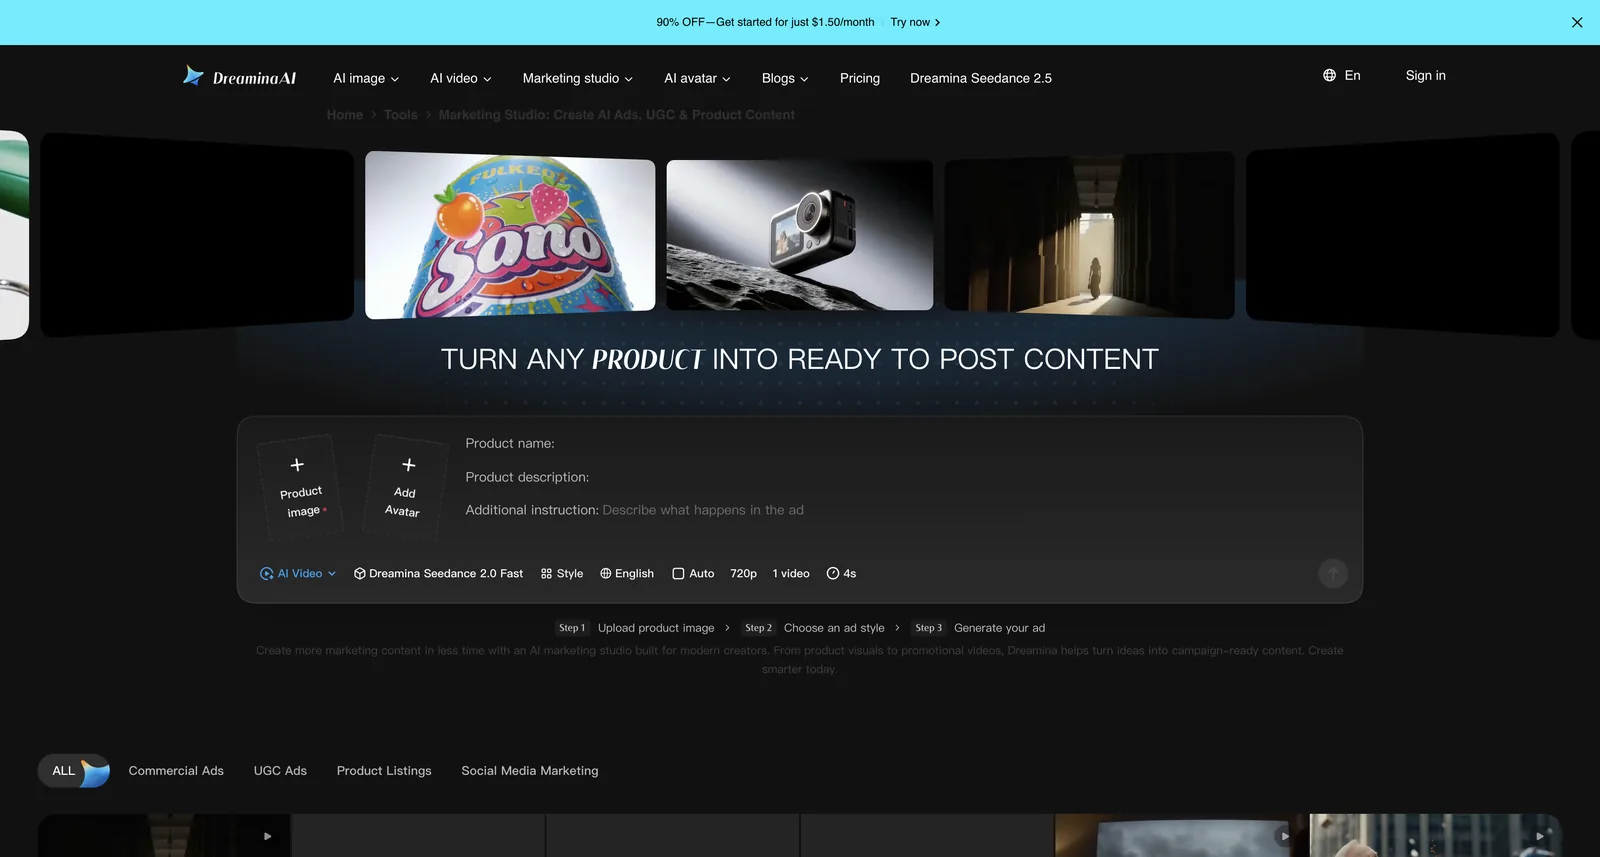Open the Tools breadcrumb
Viewport: 1600px width, 857px height.
coord(401,115)
